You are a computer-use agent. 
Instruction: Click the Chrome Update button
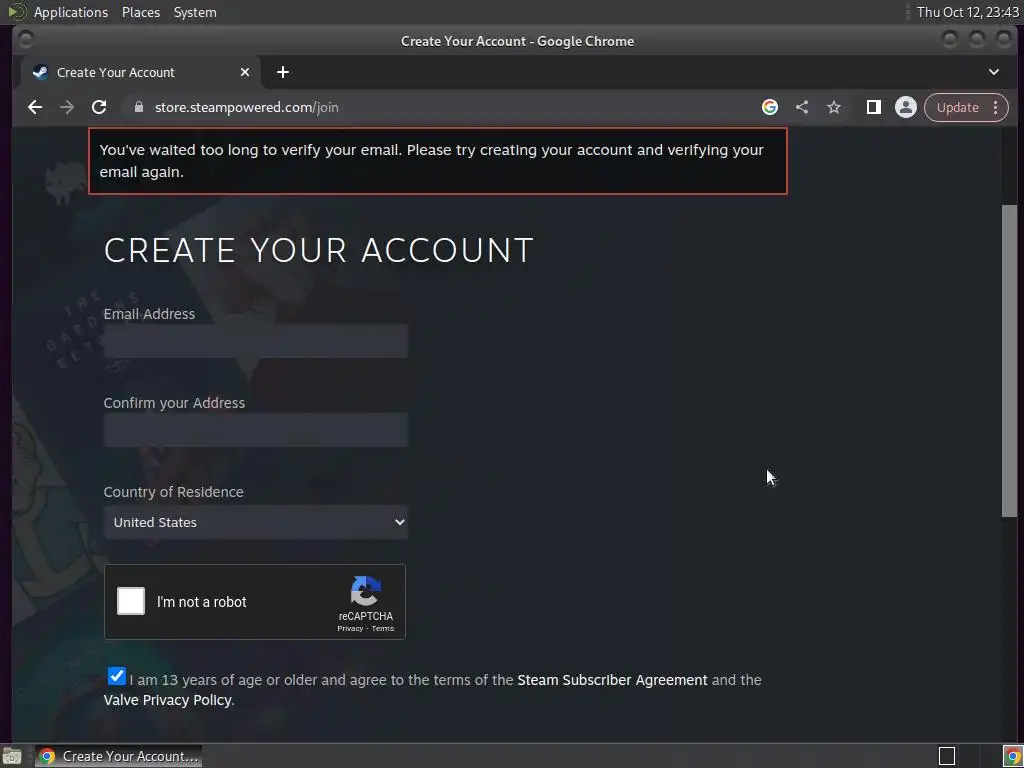pos(957,107)
